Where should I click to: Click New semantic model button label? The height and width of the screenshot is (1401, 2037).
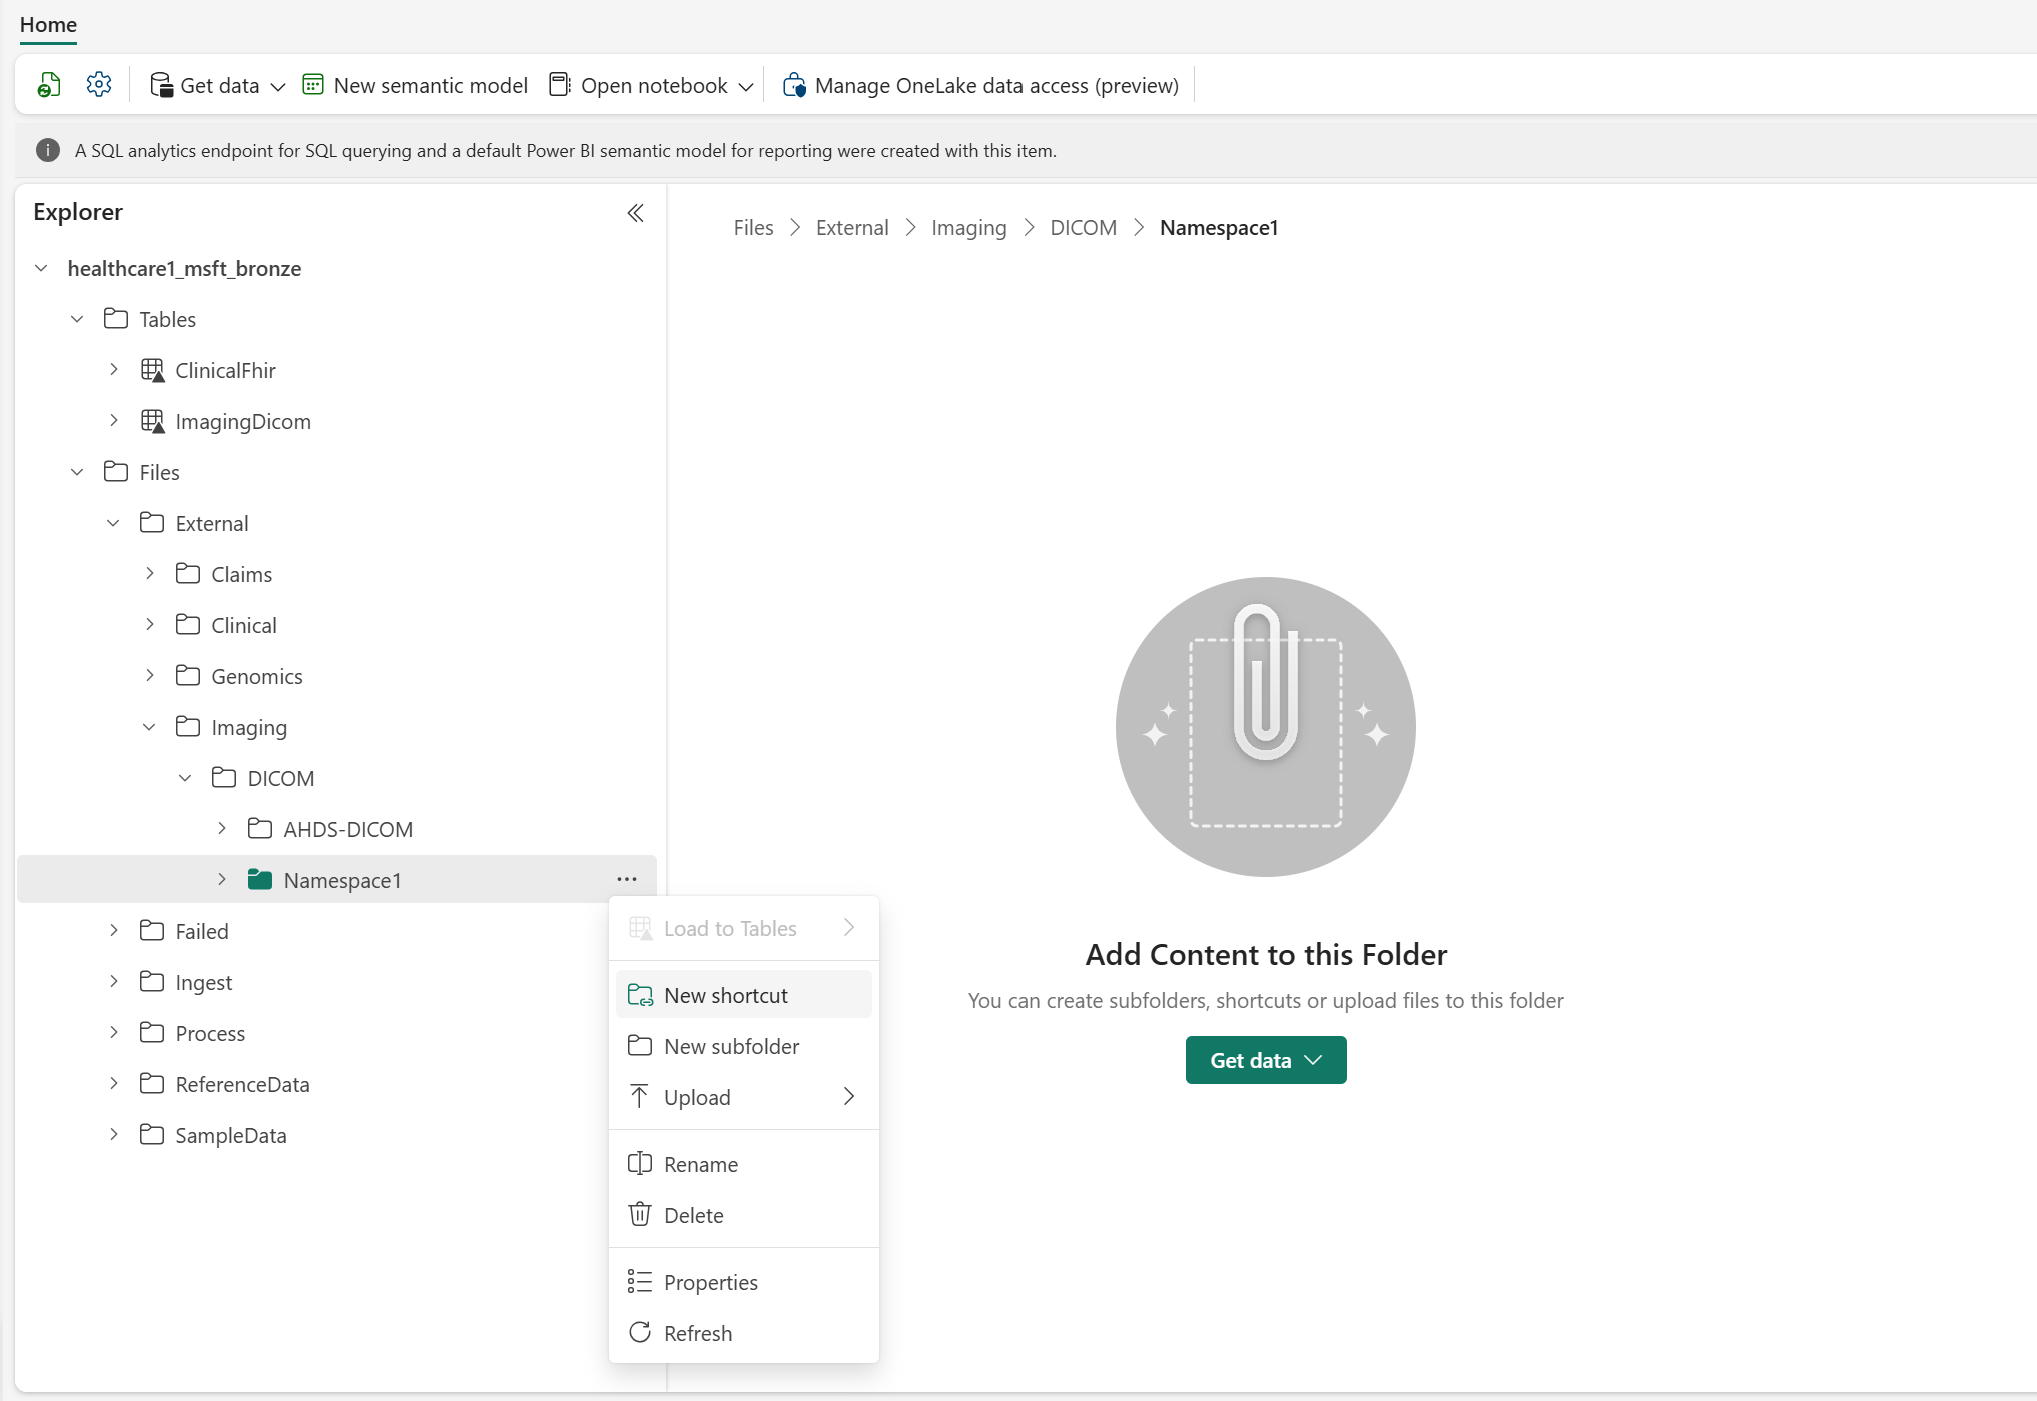(x=431, y=86)
